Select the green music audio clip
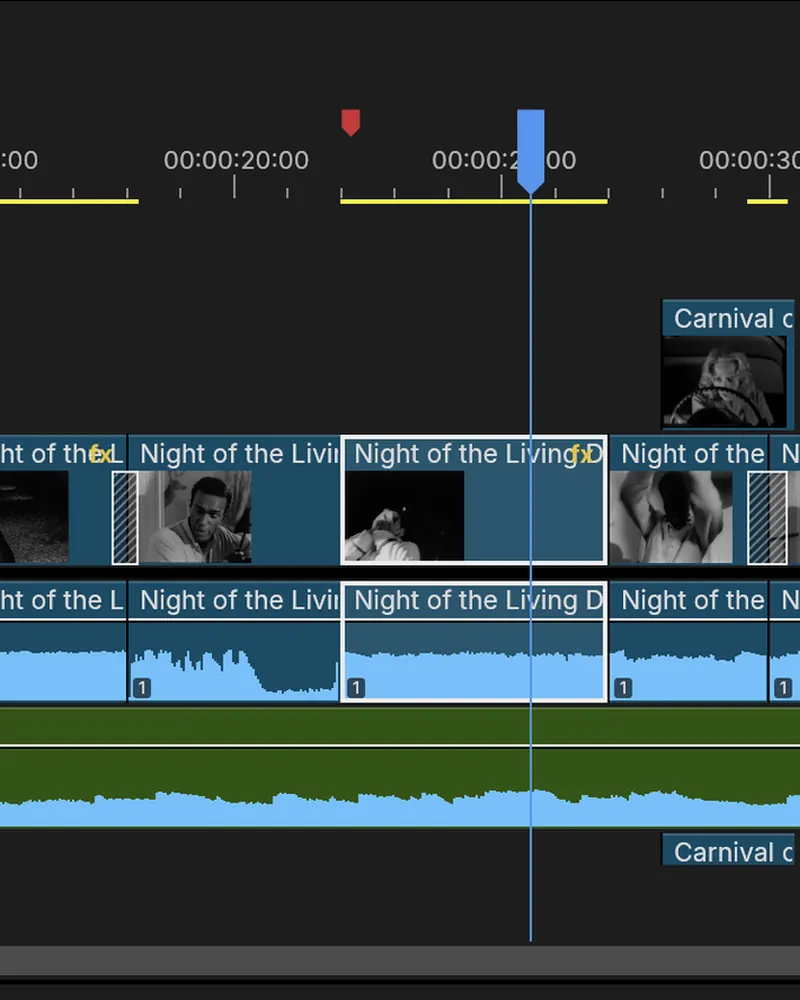This screenshot has width=800, height=1000. [x=400, y=767]
